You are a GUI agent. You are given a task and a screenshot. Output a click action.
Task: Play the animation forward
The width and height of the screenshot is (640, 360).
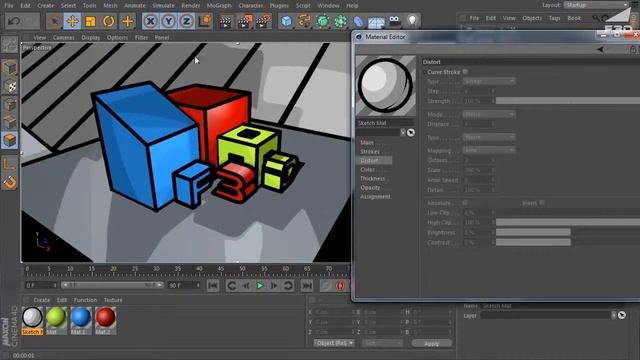260,286
